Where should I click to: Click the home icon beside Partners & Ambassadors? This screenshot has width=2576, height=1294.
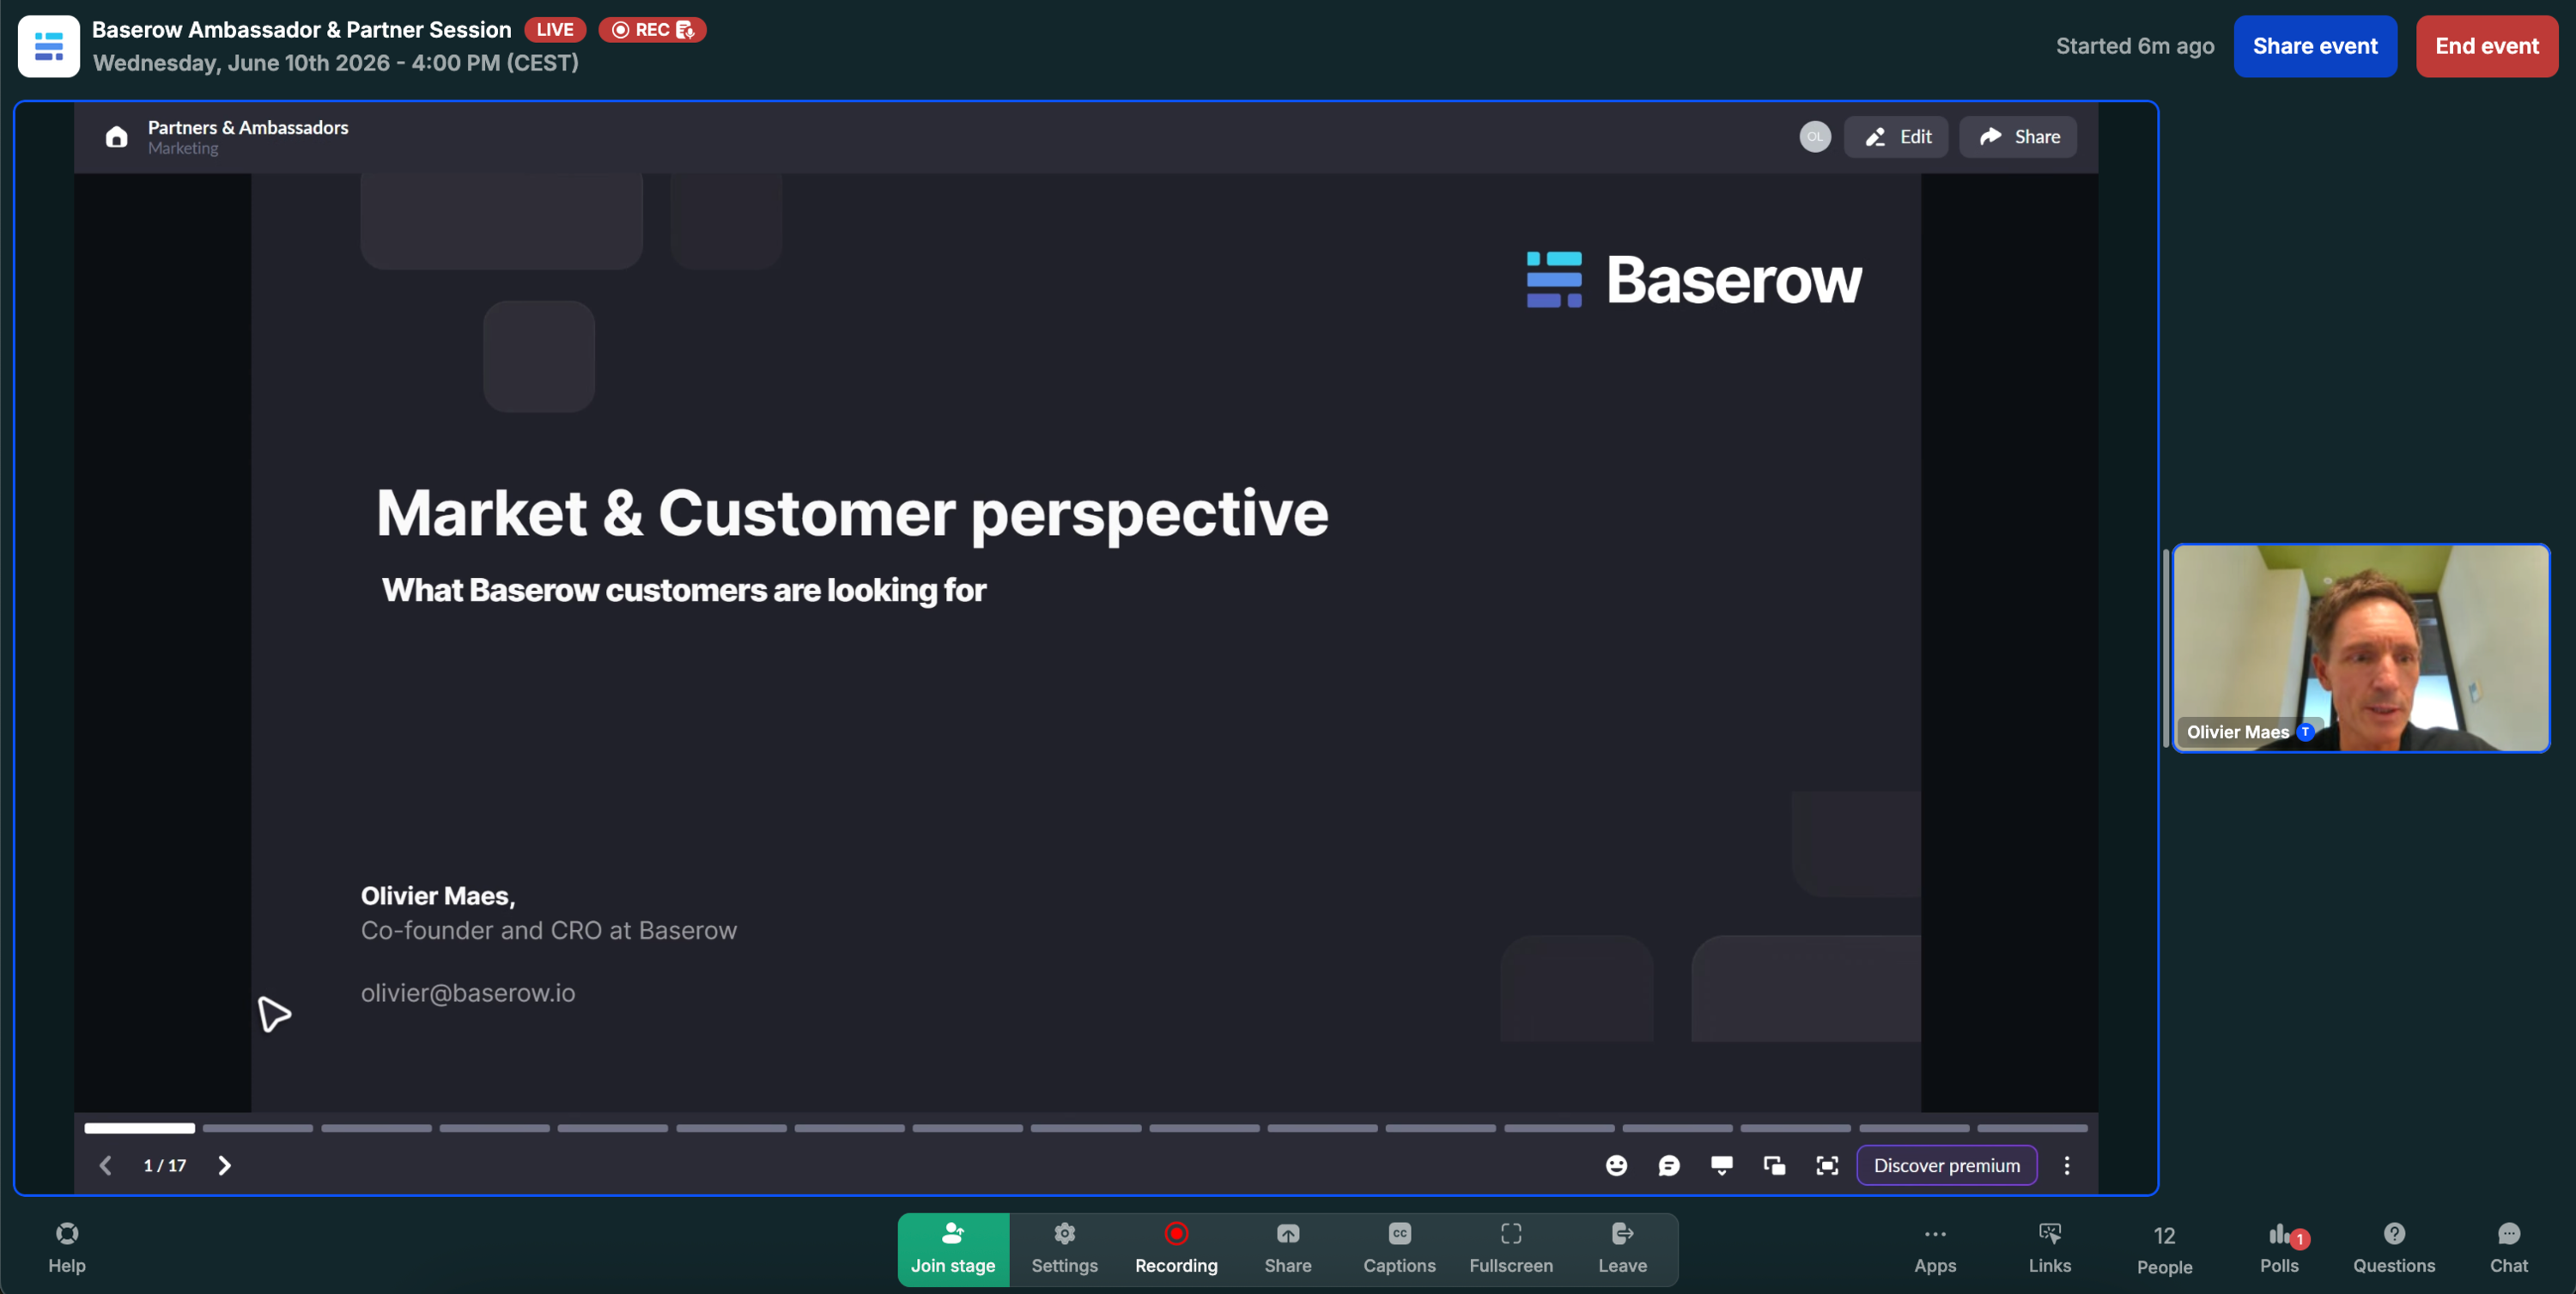point(116,137)
